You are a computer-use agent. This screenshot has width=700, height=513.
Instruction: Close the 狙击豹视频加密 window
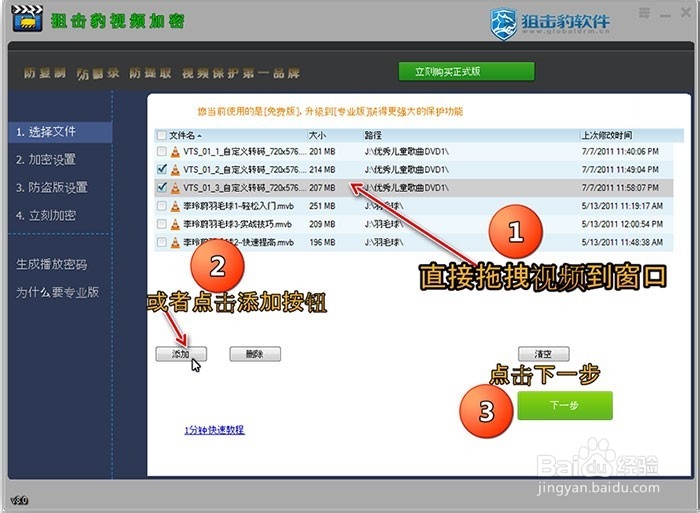tap(686, 13)
